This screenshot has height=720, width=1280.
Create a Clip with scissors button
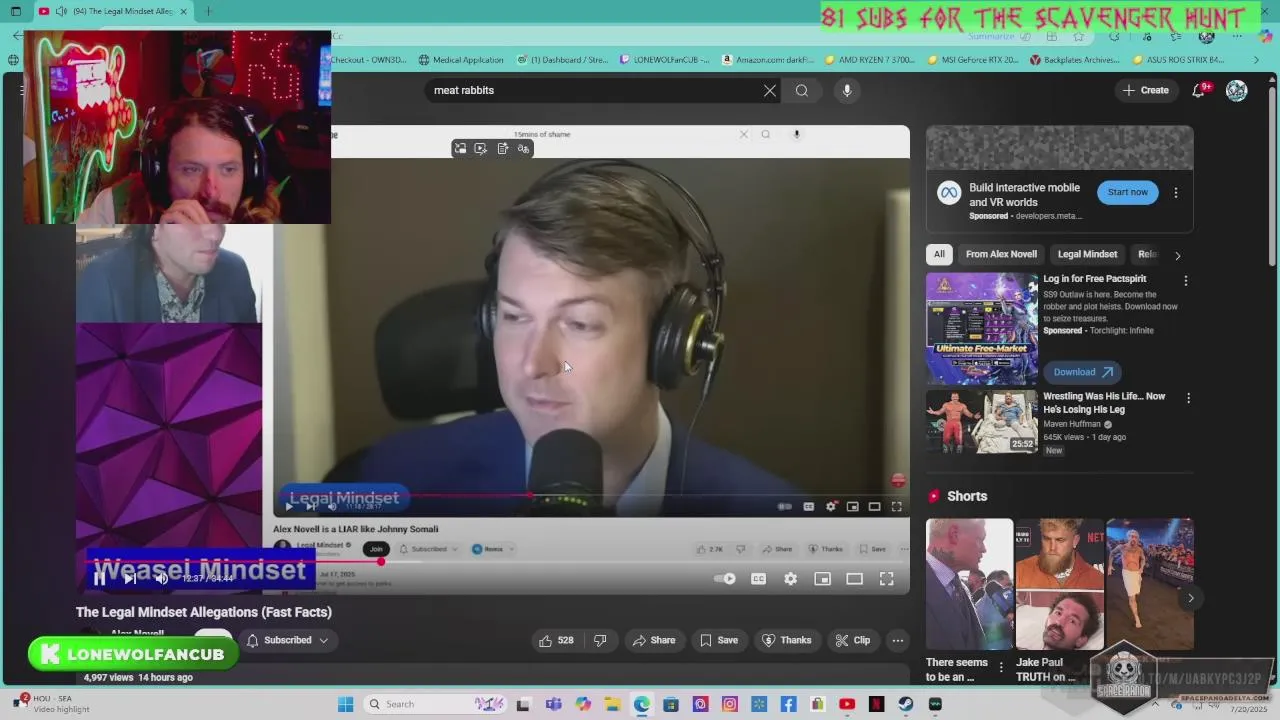(x=853, y=640)
